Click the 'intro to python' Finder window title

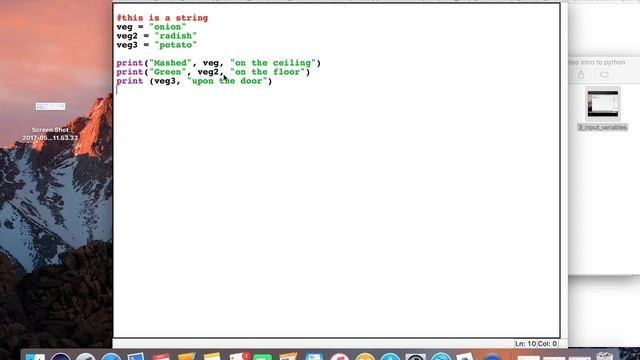pyautogui.click(x=598, y=62)
